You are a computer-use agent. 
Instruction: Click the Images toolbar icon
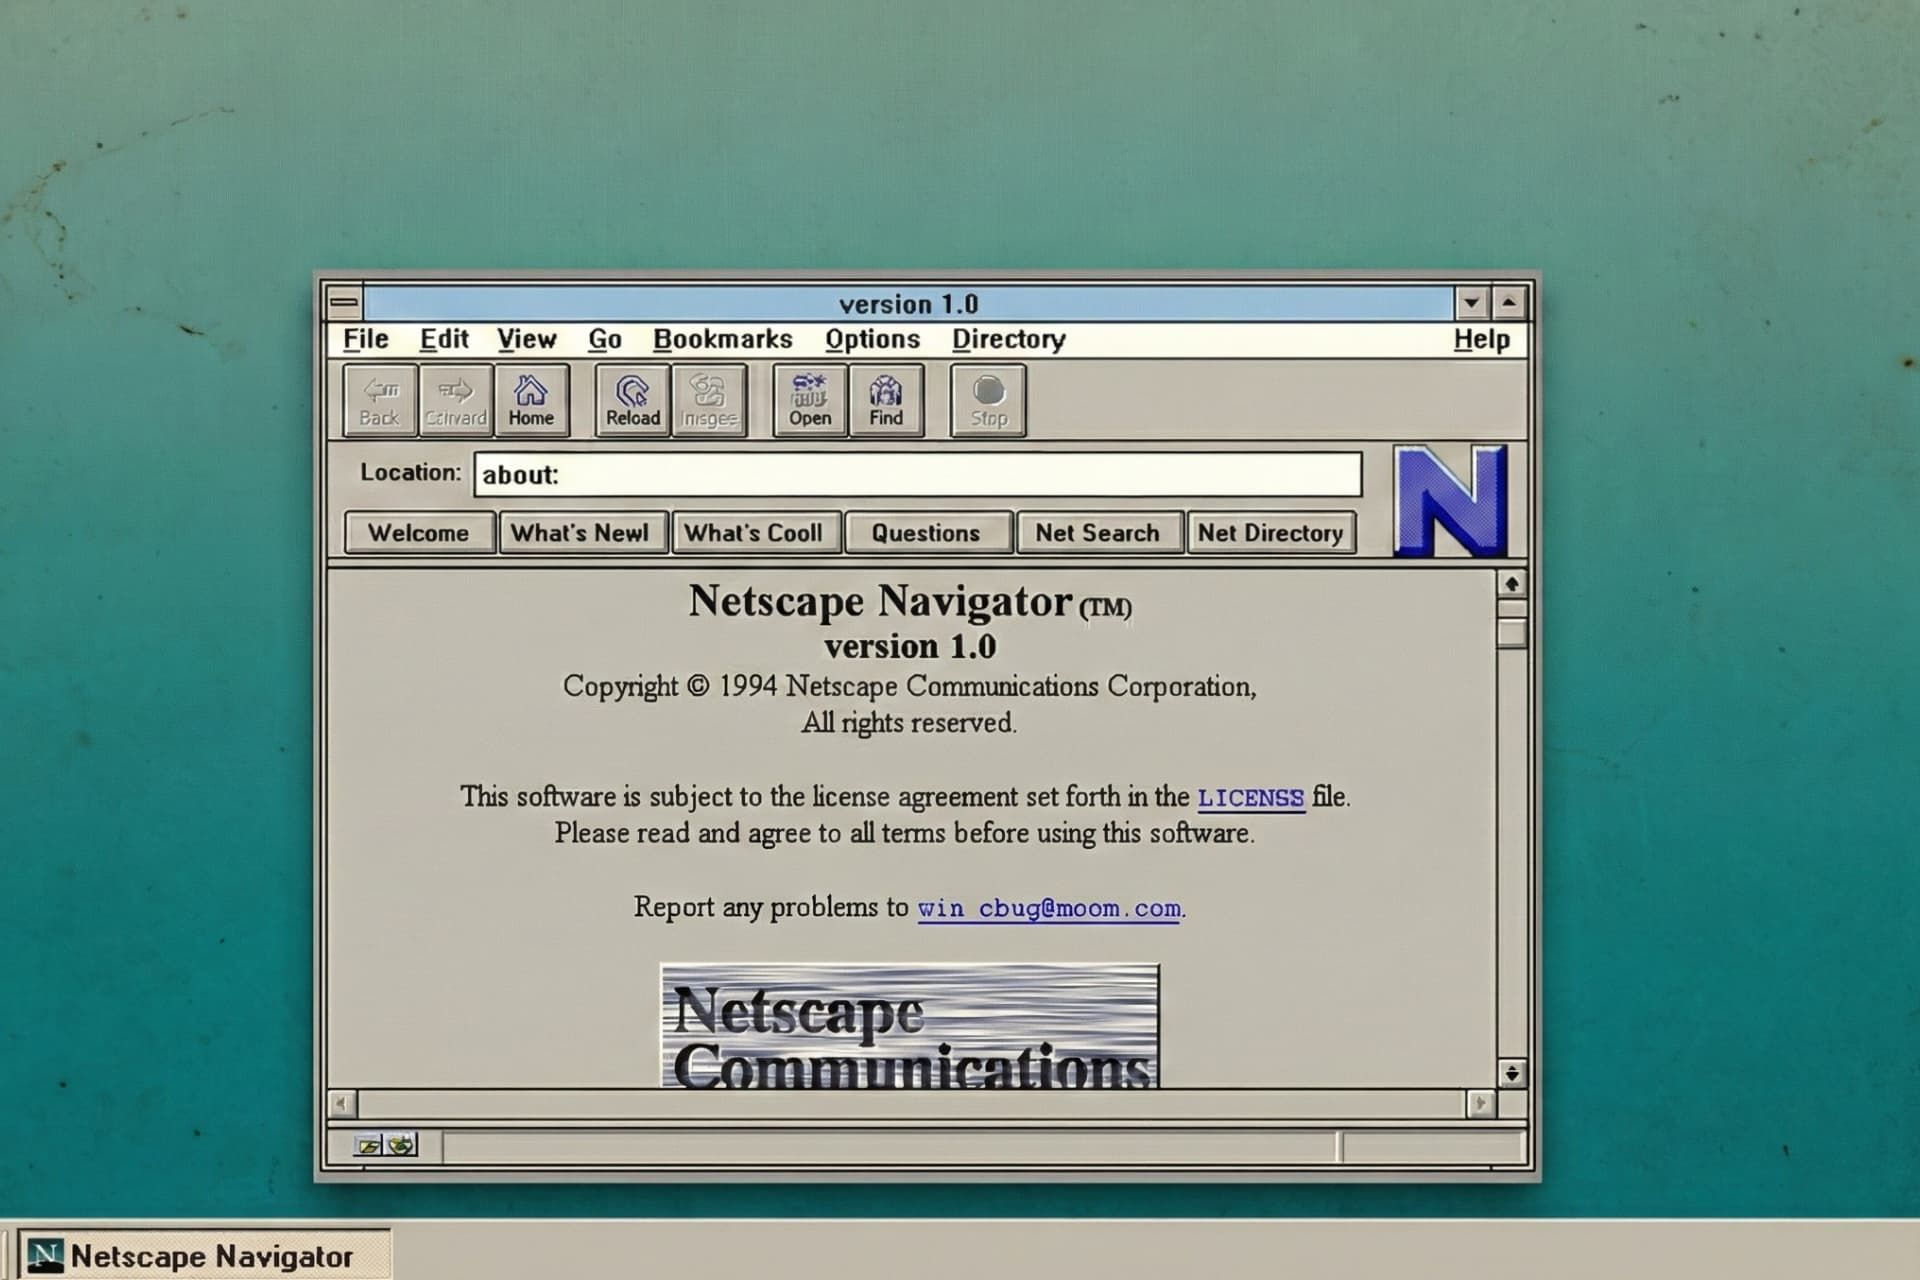709,401
